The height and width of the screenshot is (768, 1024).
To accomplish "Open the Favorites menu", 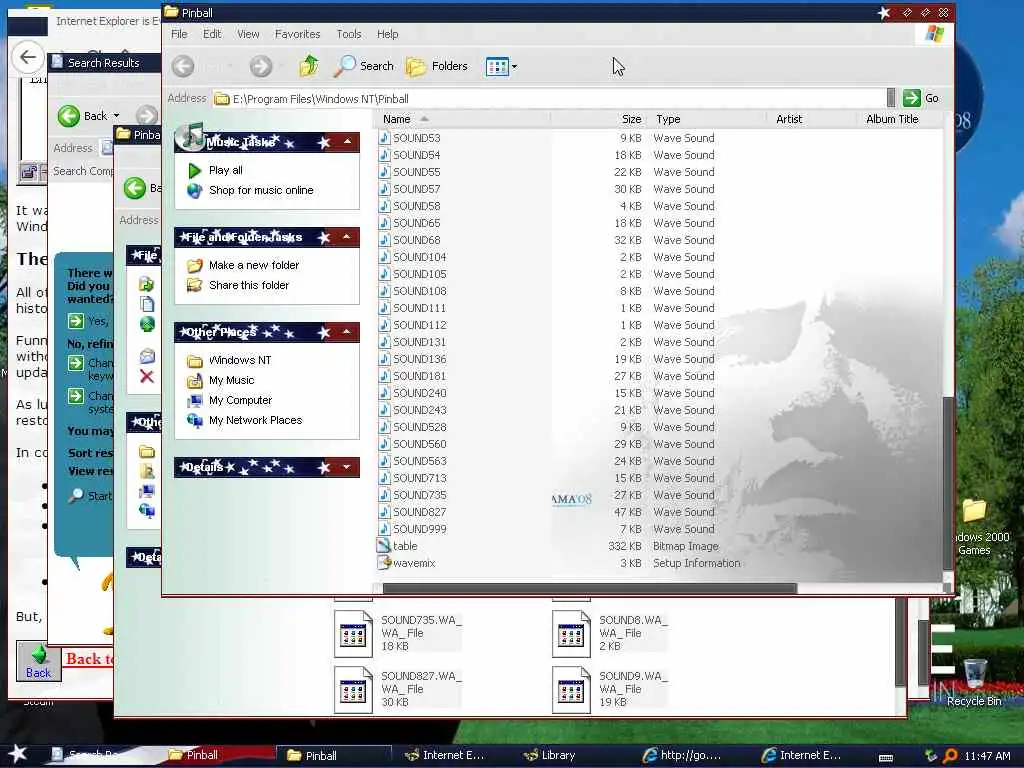I will click(x=297, y=34).
